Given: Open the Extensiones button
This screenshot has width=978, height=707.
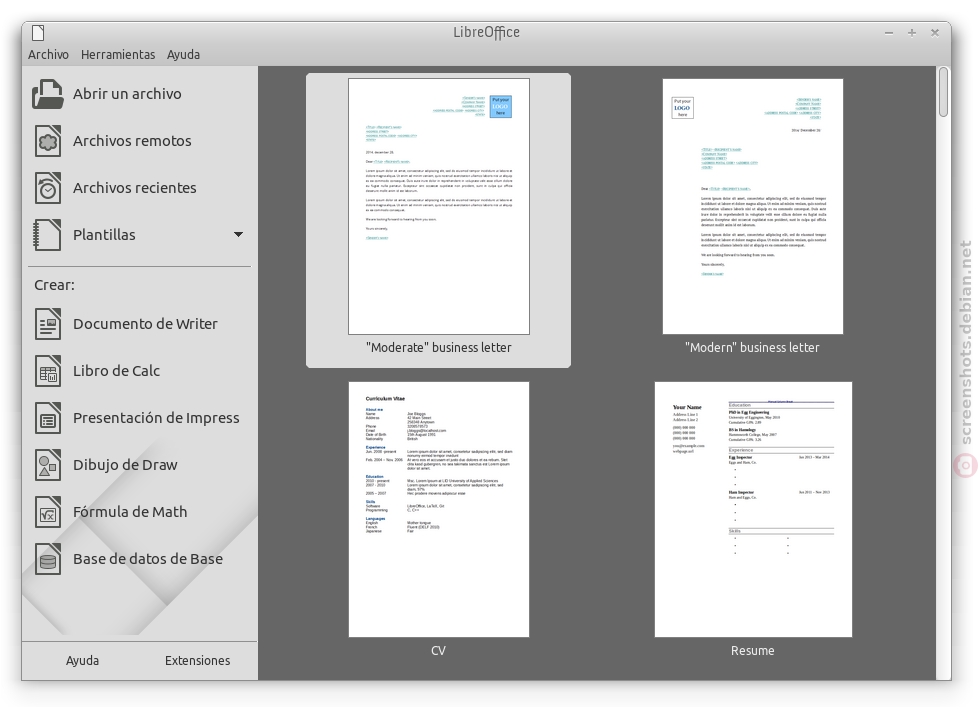Looking at the screenshot, I should pyautogui.click(x=197, y=661).
